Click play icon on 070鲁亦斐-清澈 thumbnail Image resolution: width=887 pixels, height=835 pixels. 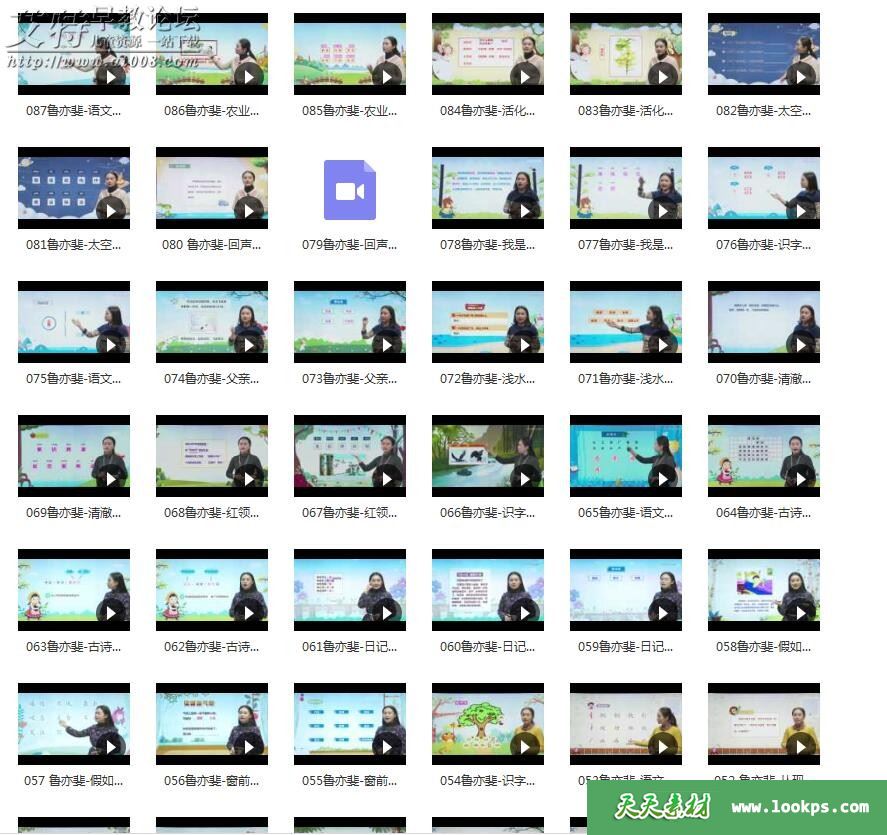point(800,343)
